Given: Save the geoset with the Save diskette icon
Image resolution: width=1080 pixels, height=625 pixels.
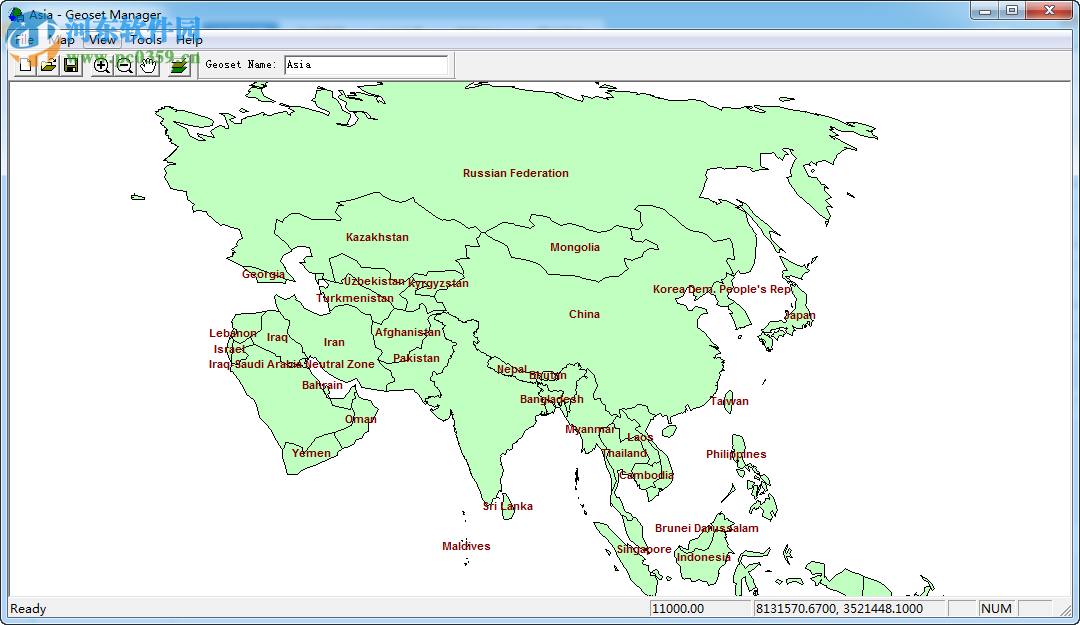Looking at the screenshot, I should coord(71,64).
